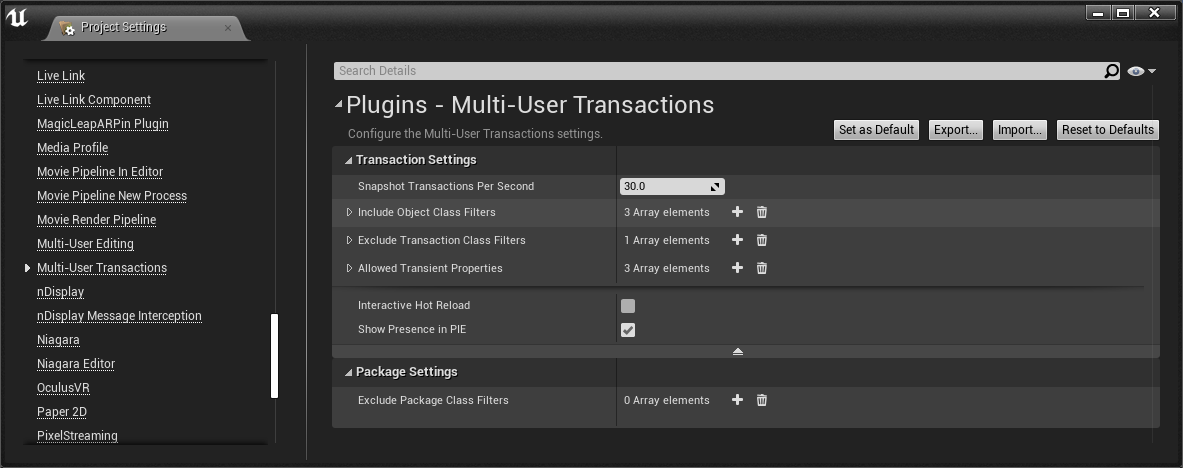Select Multi-User Transactions in sidebar
1183x468 pixels.
(x=102, y=268)
